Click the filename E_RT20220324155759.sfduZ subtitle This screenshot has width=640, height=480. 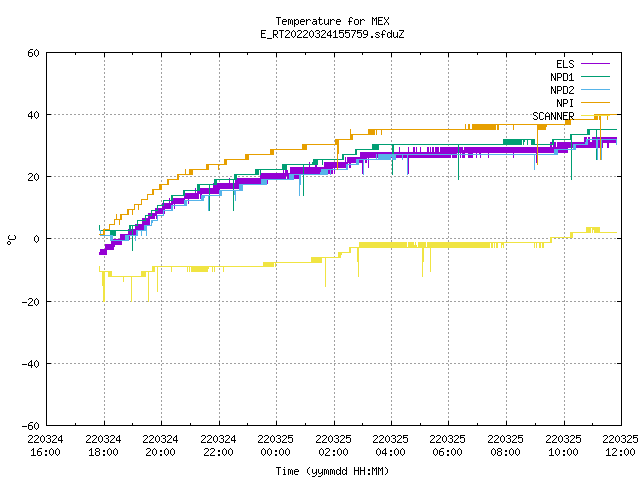point(332,34)
